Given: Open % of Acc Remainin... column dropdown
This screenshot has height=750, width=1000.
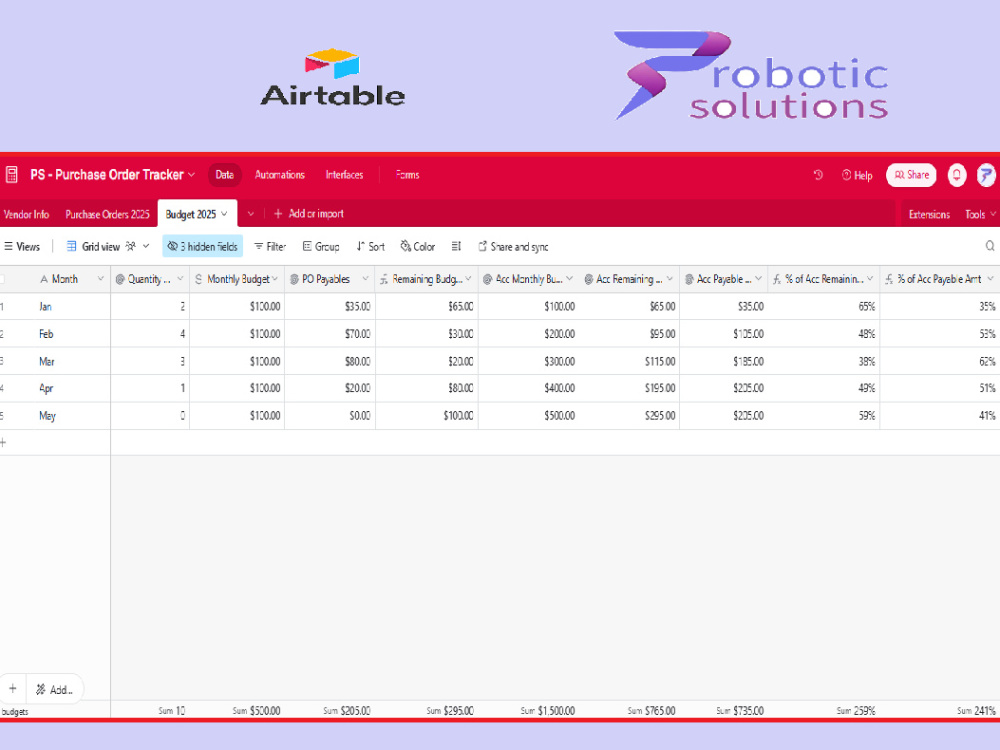Looking at the screenshot, I should coord(870,279).
